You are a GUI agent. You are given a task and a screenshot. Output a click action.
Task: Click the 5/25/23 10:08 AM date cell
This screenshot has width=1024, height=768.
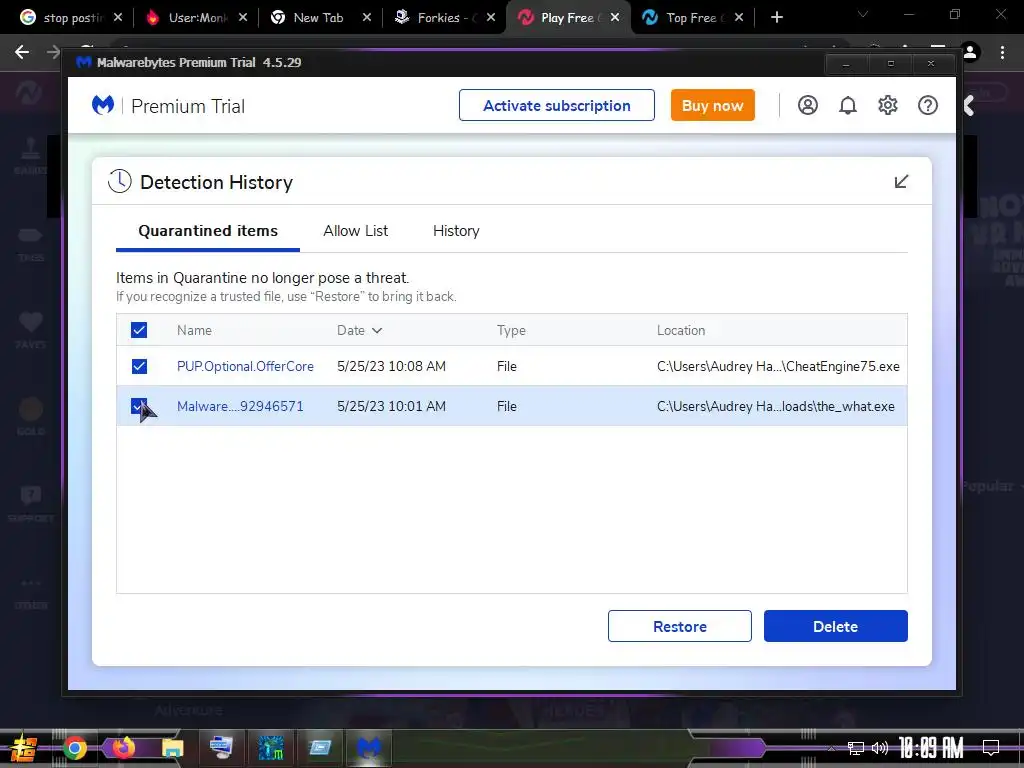391,366
